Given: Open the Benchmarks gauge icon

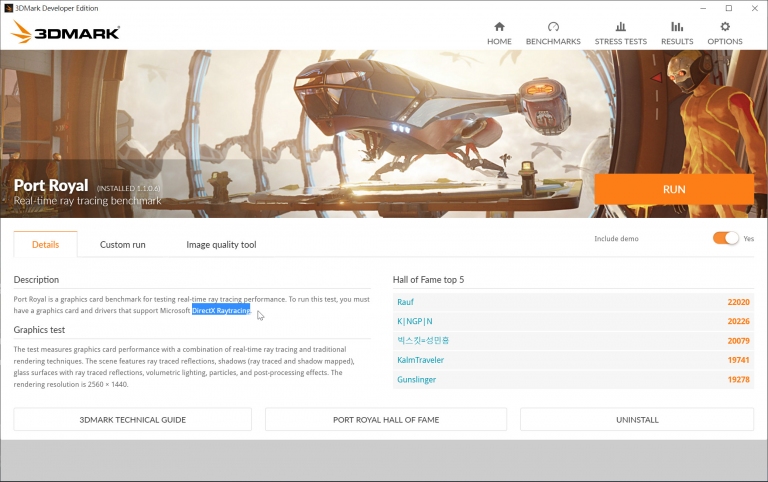Looking at the screenshot, I should pos(553,26).
